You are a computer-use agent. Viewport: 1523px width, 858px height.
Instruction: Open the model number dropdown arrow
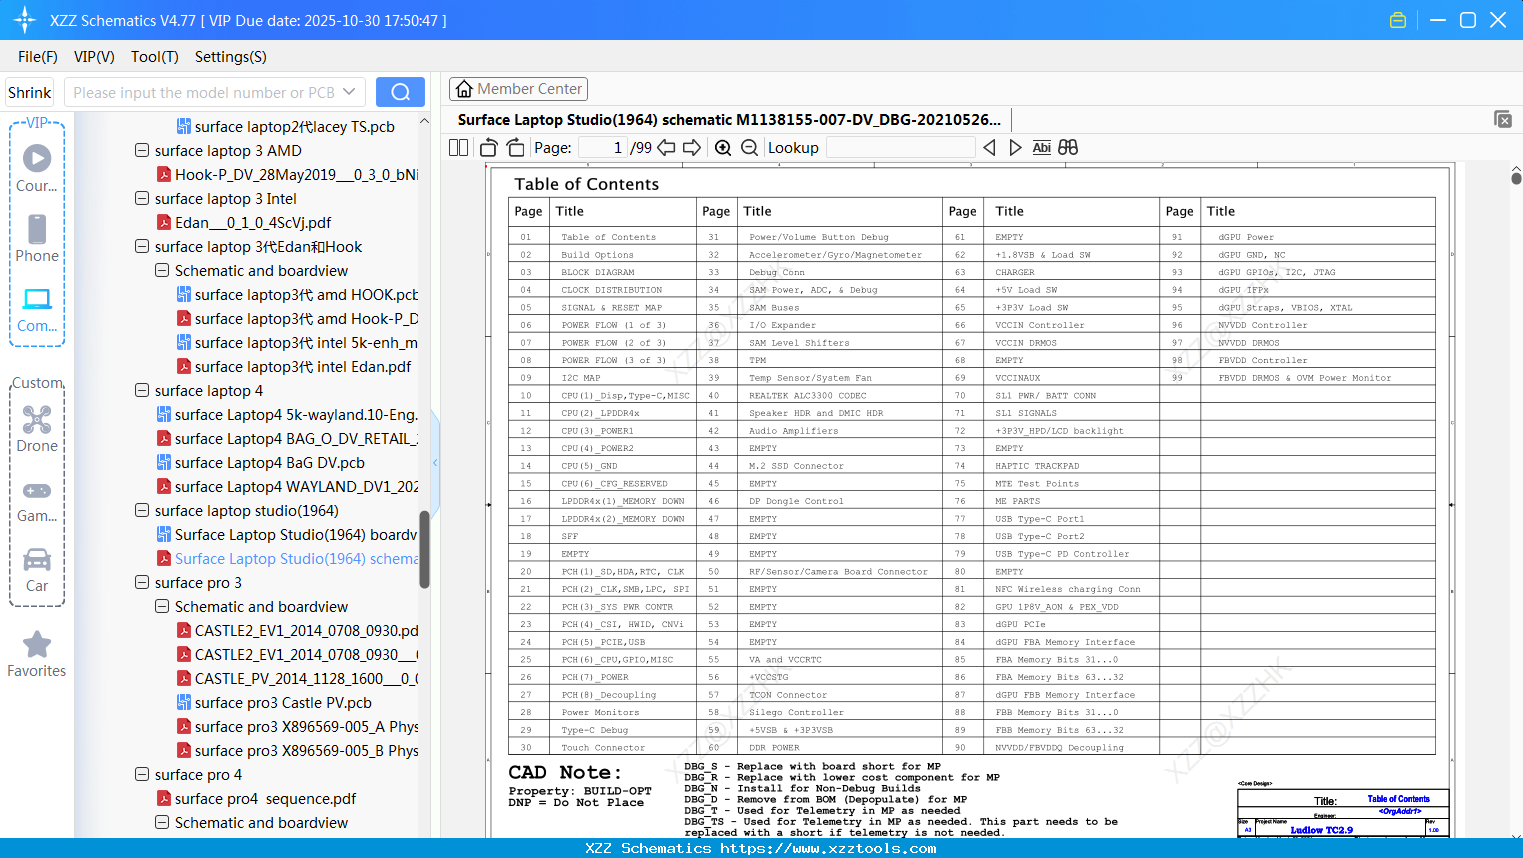point(349,92)
